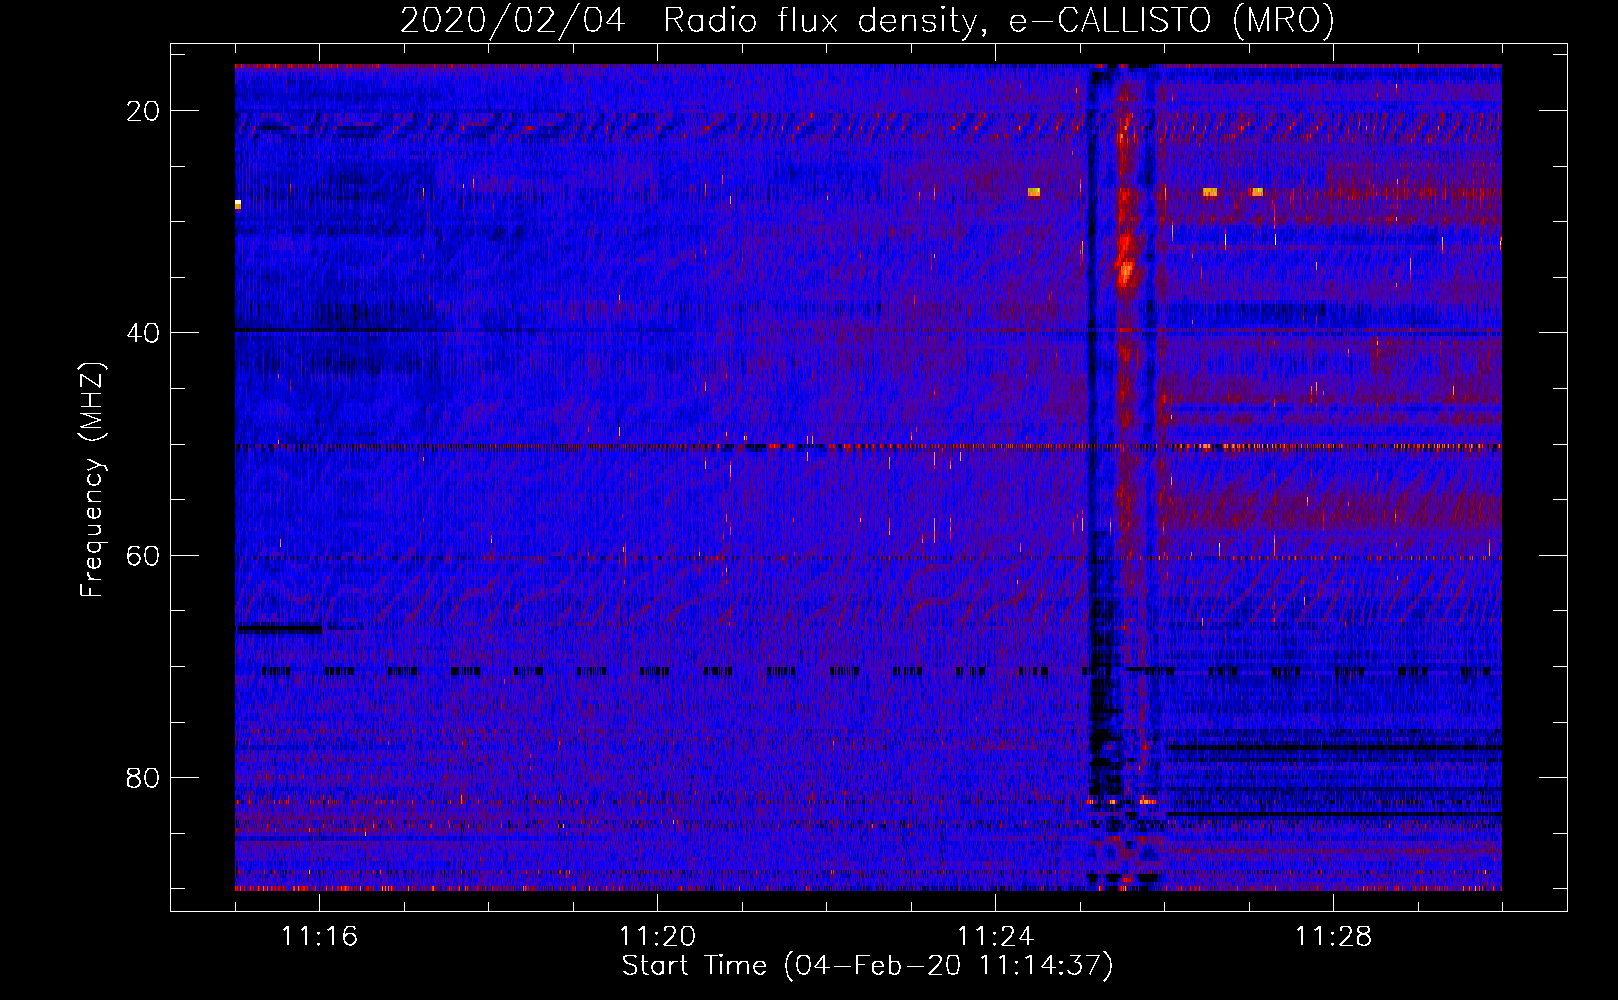Image resolution: width=1618 pixels, height=1000 pixels.
Task: Click the 'Frequency (MHZ)' axis label
Action: coord(92,480)
